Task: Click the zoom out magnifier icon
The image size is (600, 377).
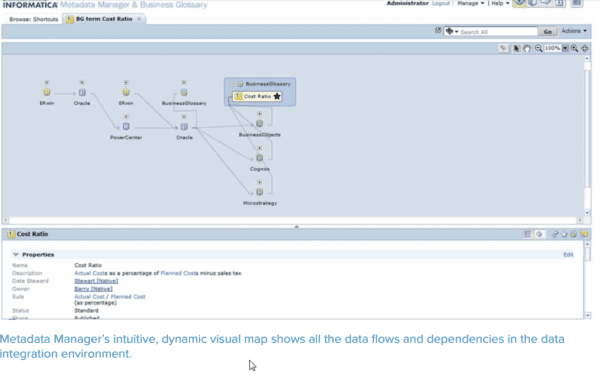Action: (x=538, y=48)
